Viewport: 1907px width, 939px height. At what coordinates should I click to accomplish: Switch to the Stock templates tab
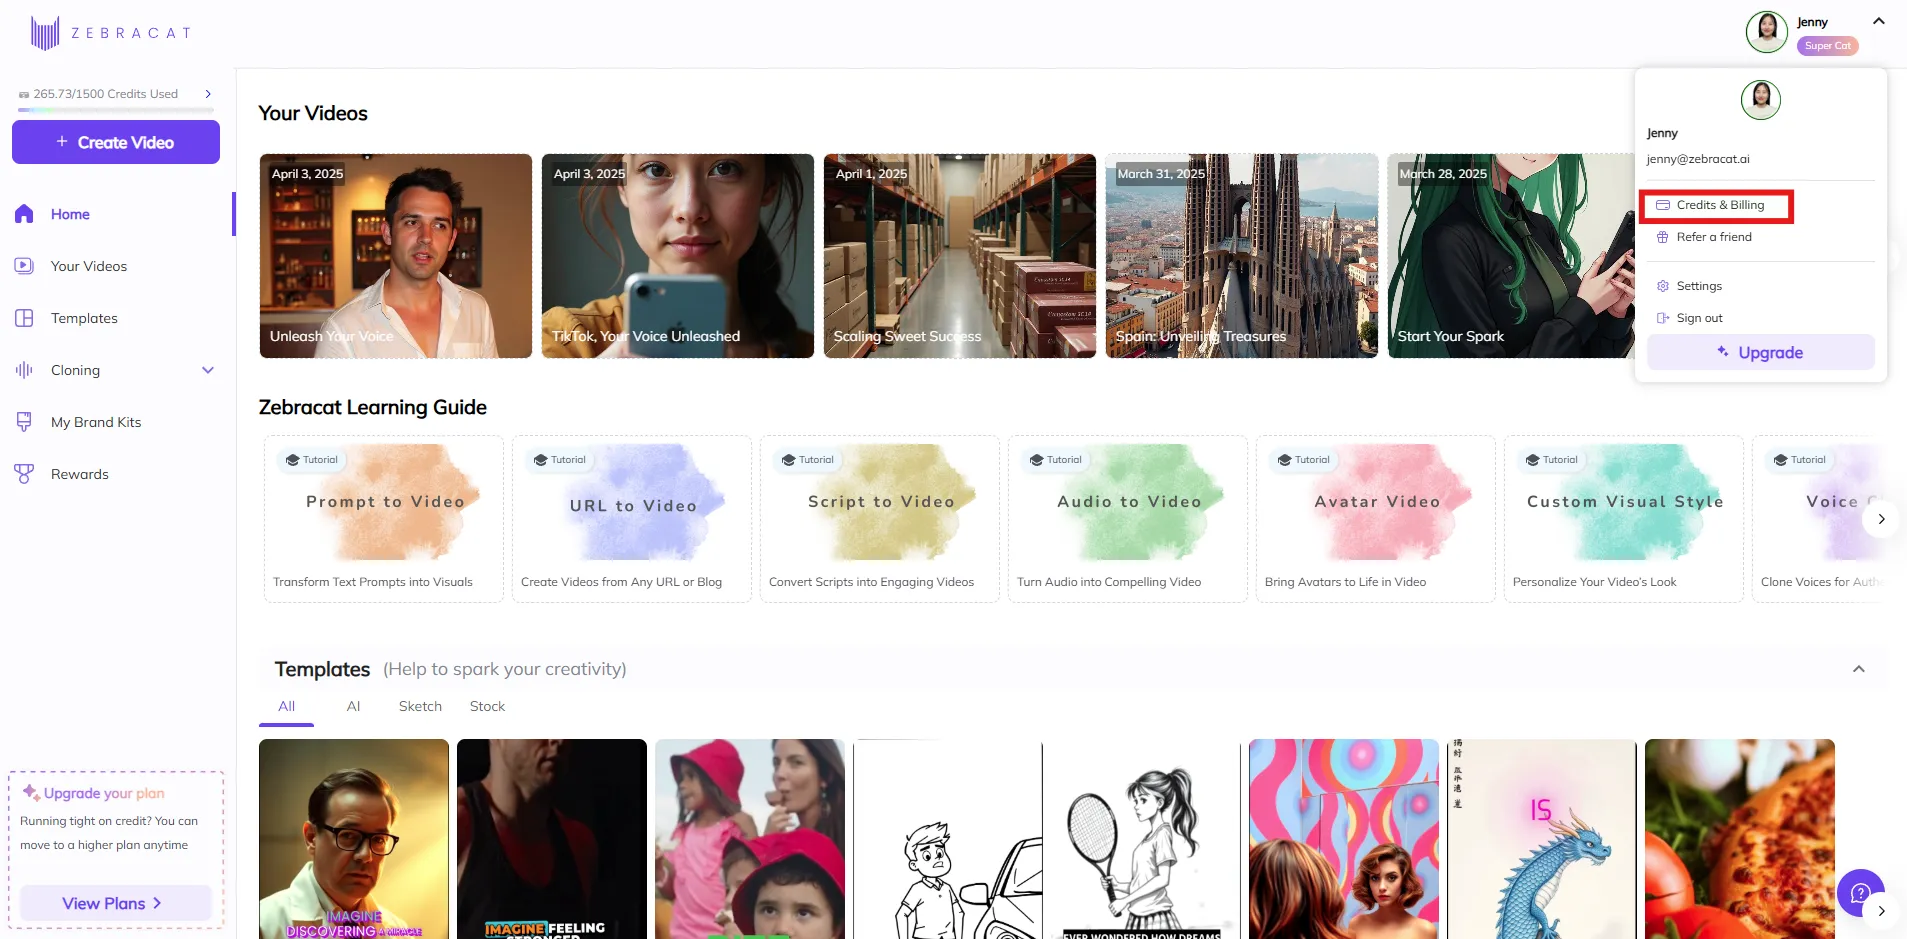click(x=487, y=706)
